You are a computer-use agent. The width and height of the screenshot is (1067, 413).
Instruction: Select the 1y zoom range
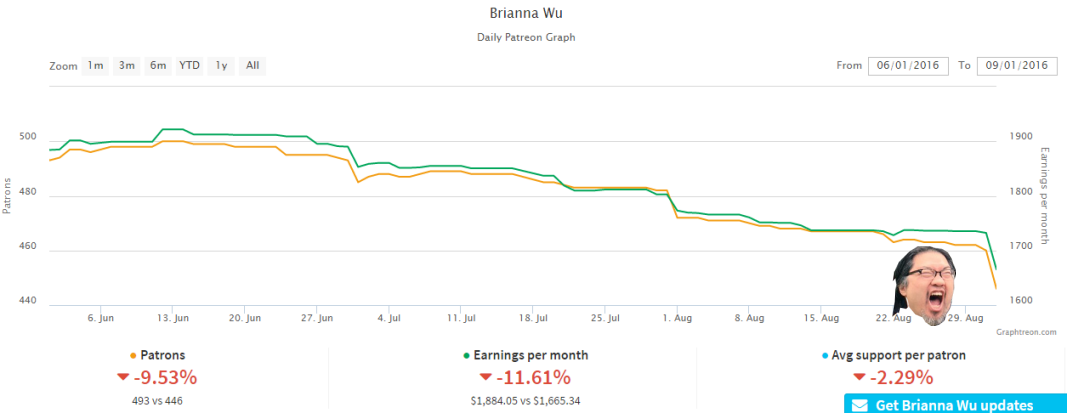[x=221, y=66]
